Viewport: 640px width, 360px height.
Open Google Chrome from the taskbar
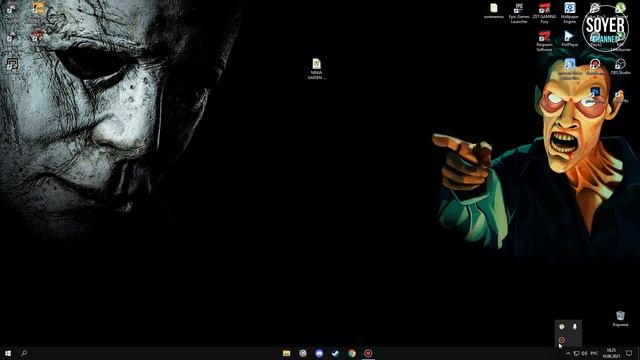point(352,353)
